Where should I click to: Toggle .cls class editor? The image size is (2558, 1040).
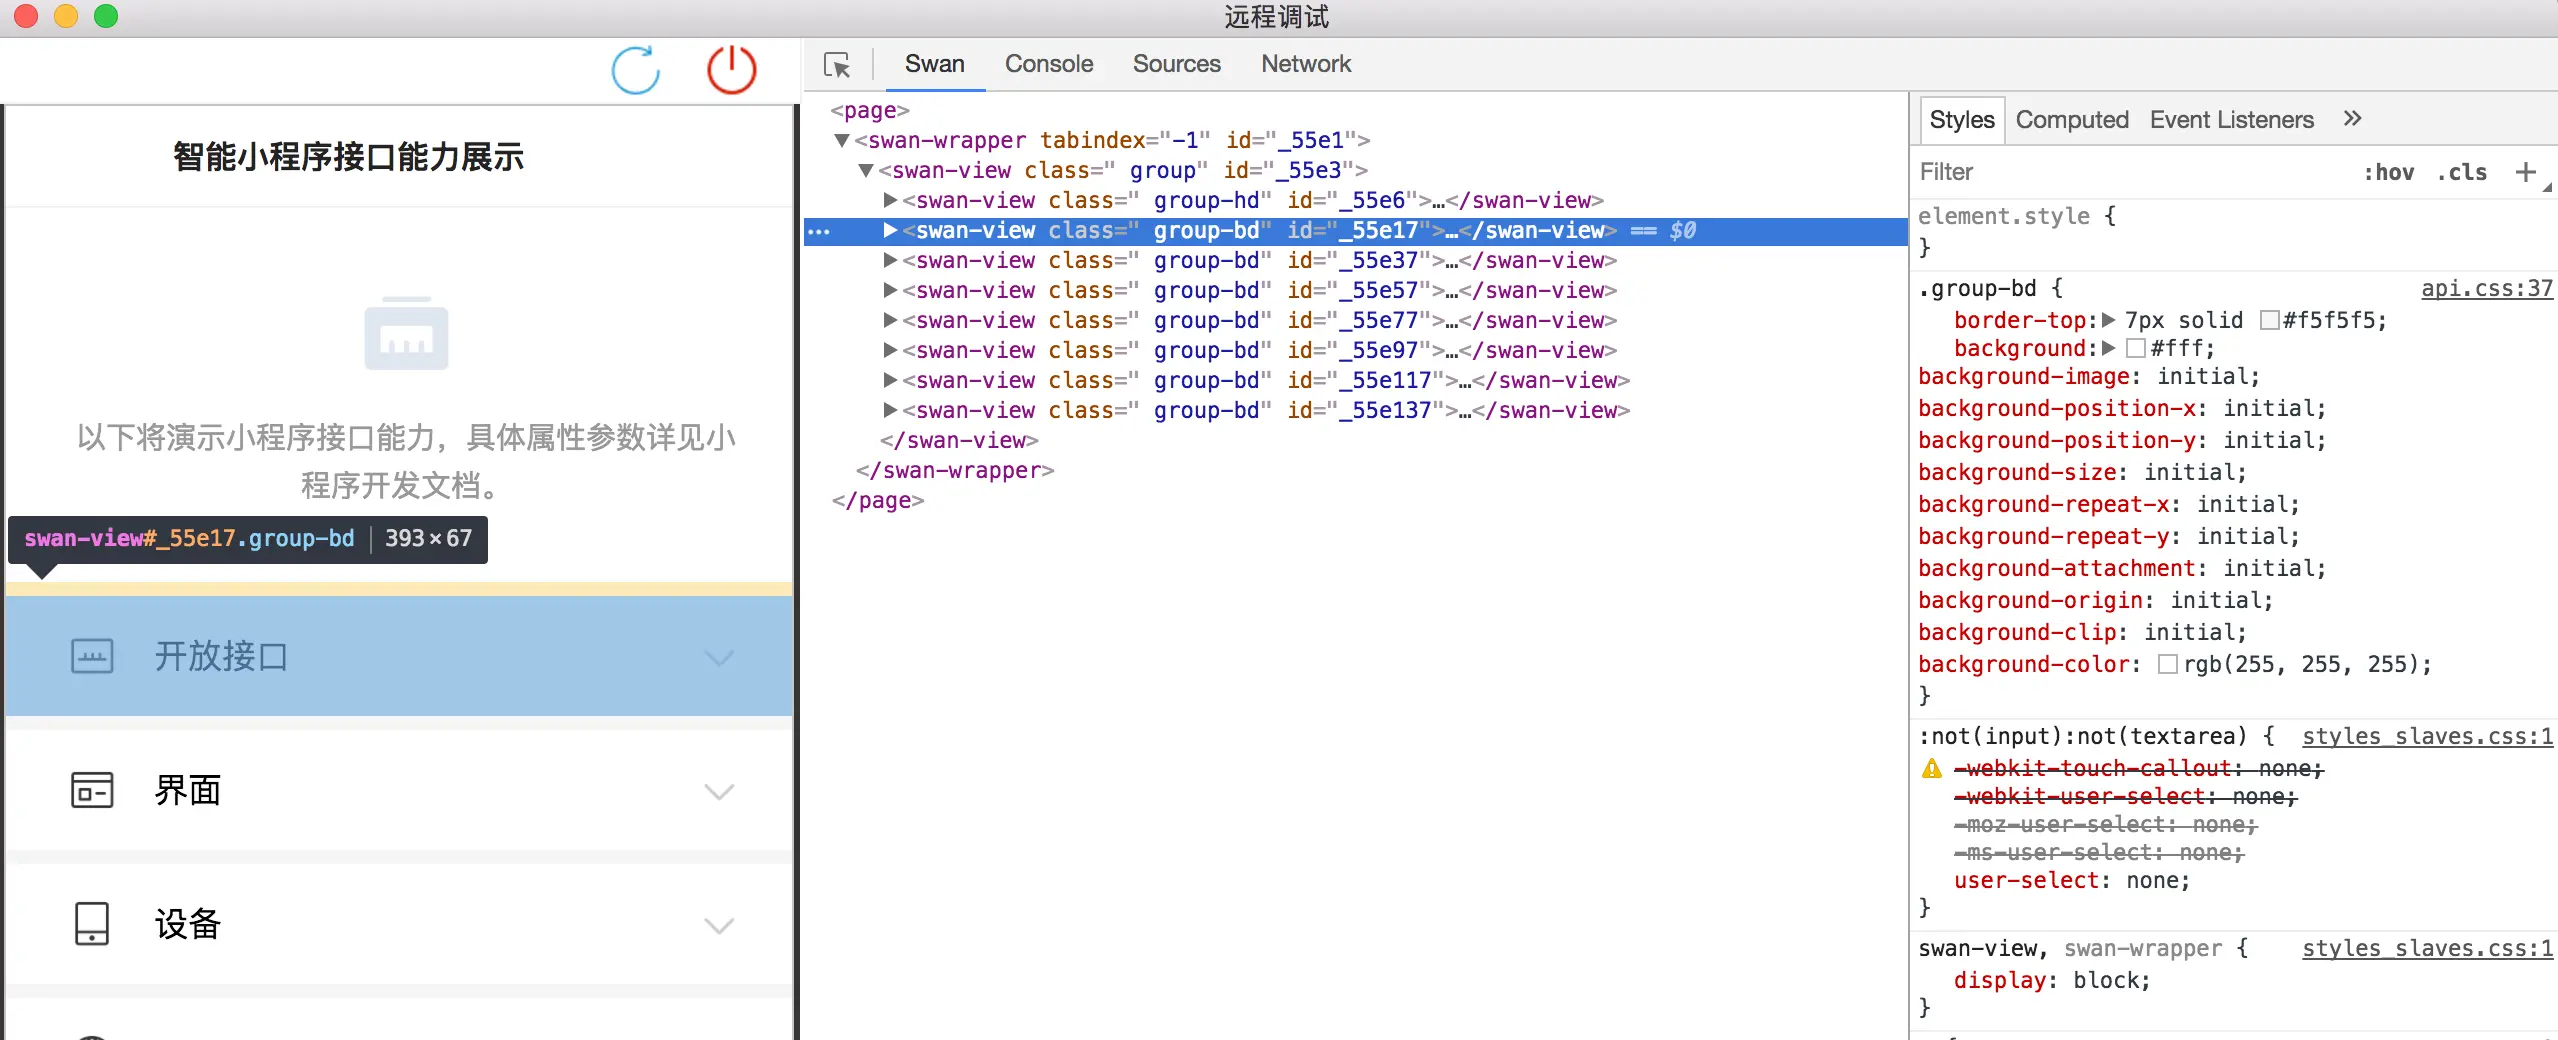[x=2462, y=172]
